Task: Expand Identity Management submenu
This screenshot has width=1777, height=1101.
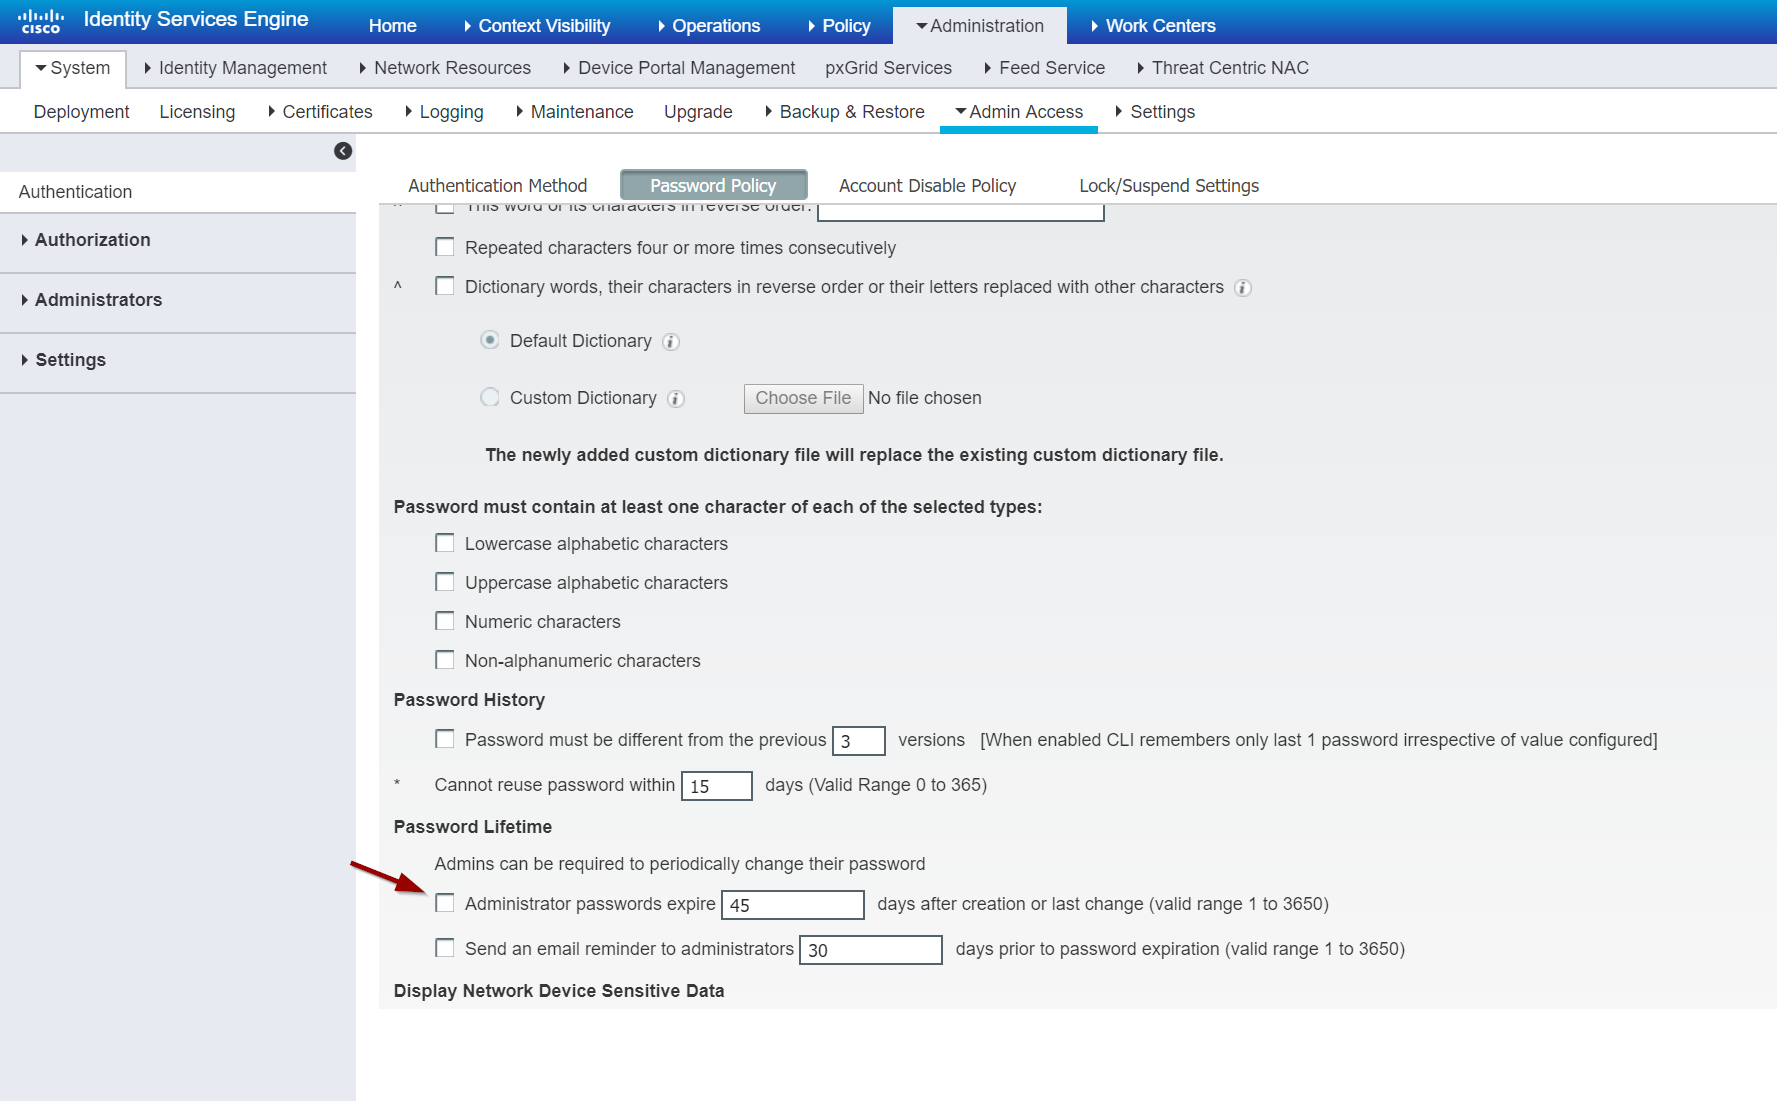Action: [x=236, y=68]
